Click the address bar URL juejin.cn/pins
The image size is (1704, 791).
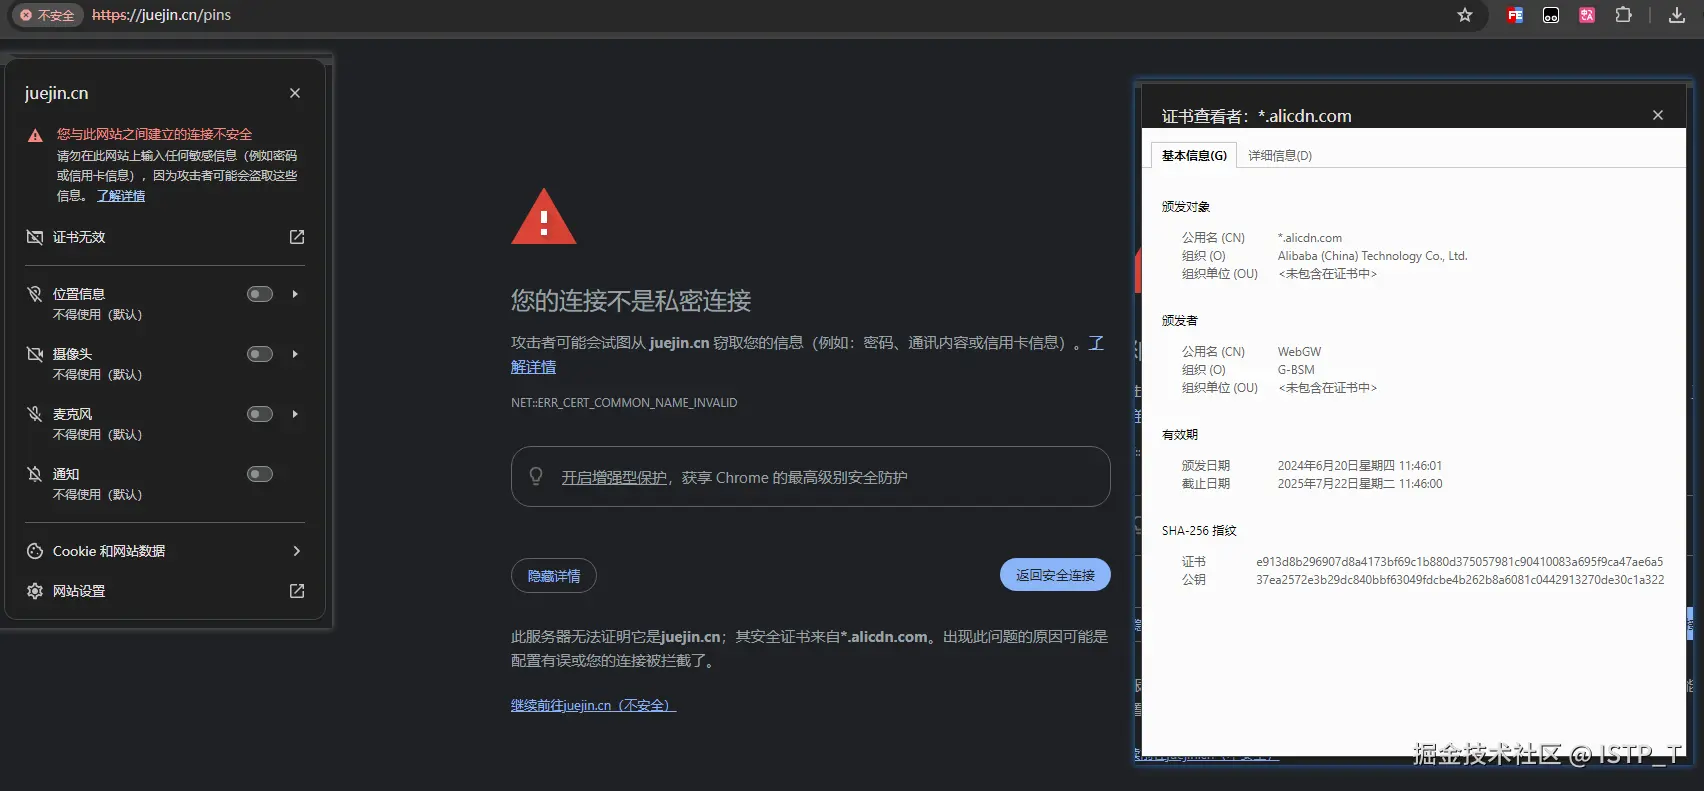point(161,15)
